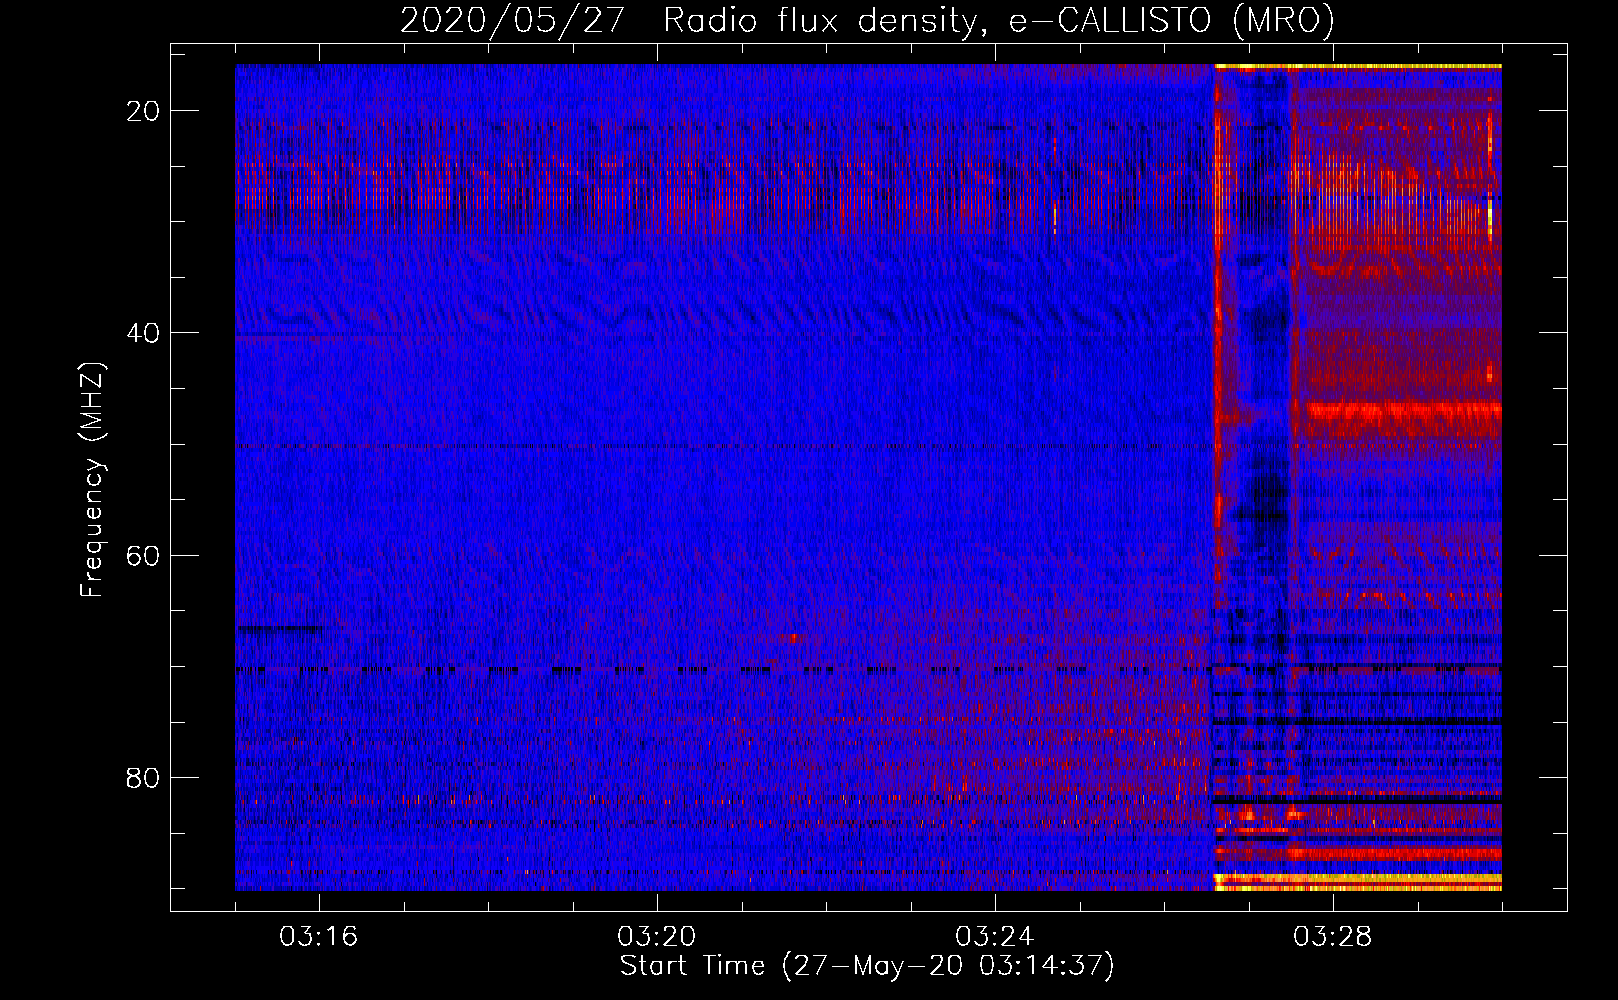Click the 03:28 time axis label

click(x=1333, y=937)
